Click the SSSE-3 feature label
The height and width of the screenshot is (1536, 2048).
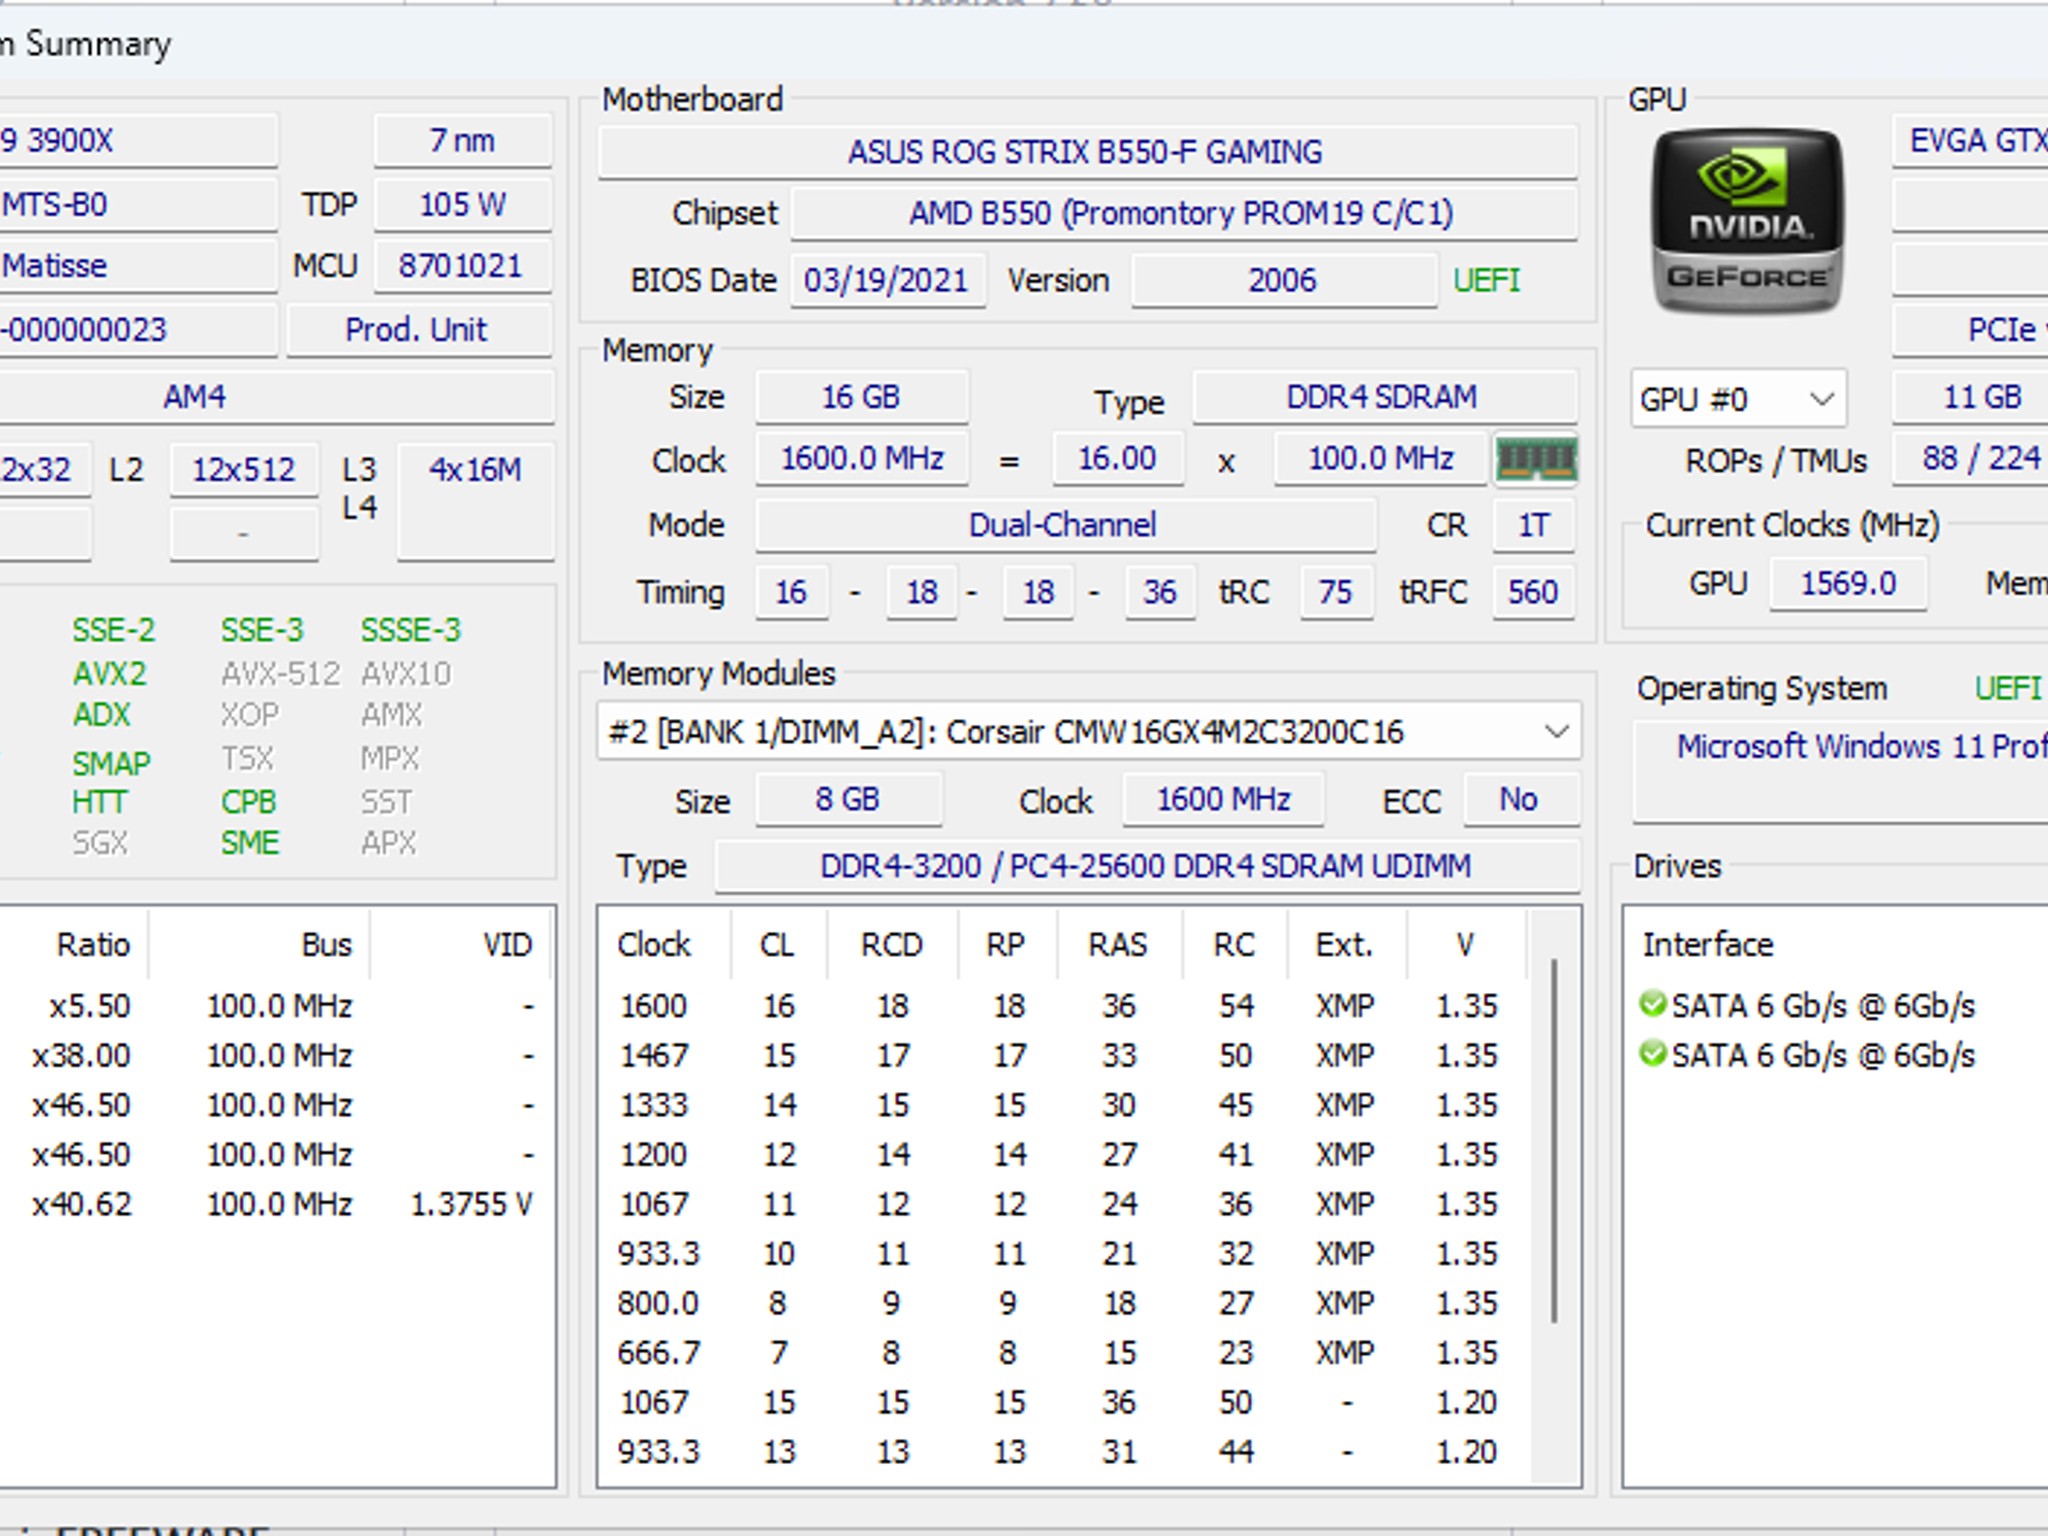pyautogui.click(x=411, y=630)
